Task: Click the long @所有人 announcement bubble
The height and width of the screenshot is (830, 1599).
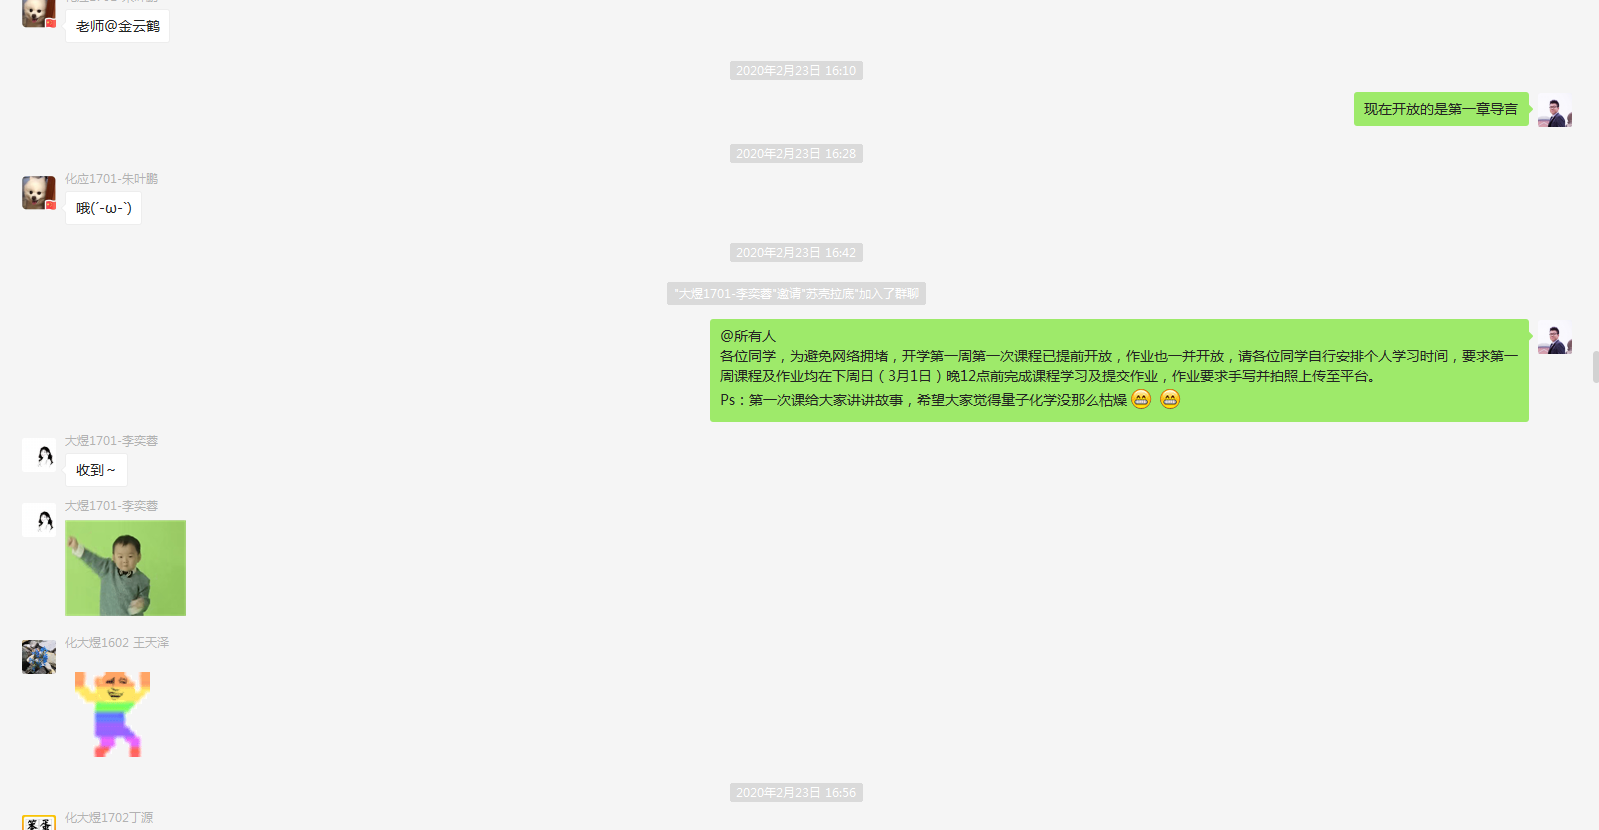Action: 1118,370
